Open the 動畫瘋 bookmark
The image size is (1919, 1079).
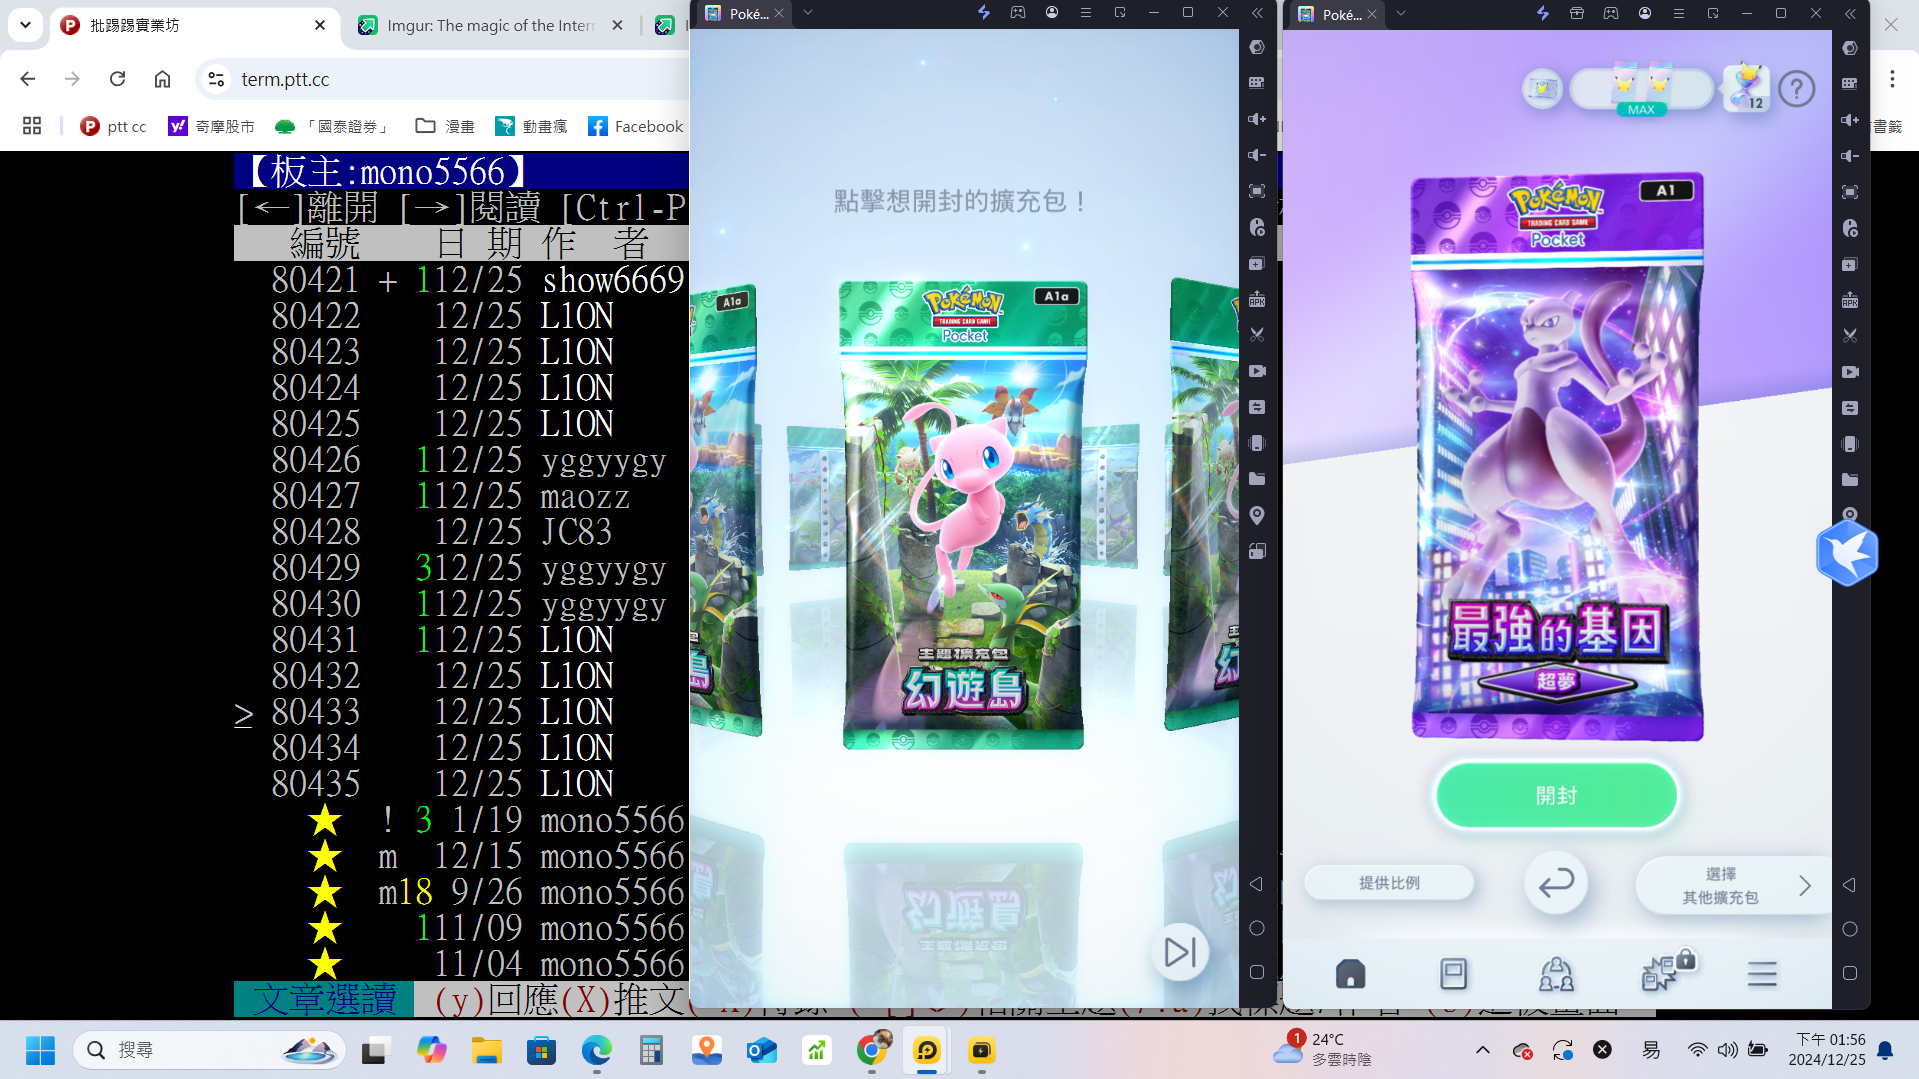pos(531,126)
